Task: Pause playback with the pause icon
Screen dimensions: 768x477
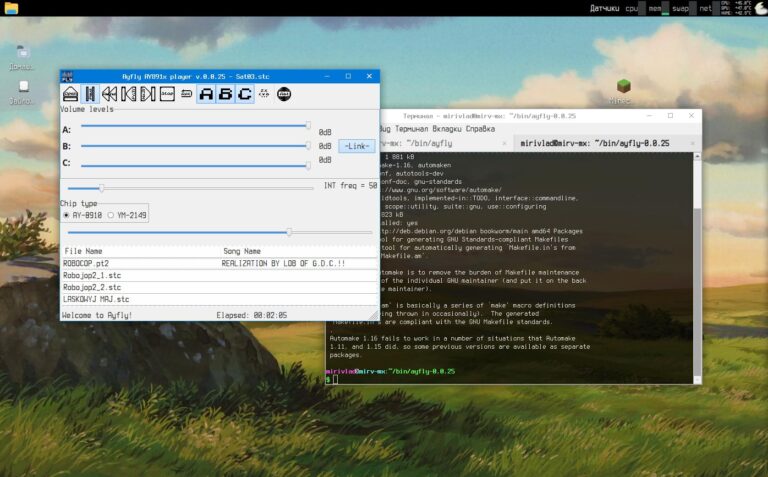Action: (x=90, y=94)
